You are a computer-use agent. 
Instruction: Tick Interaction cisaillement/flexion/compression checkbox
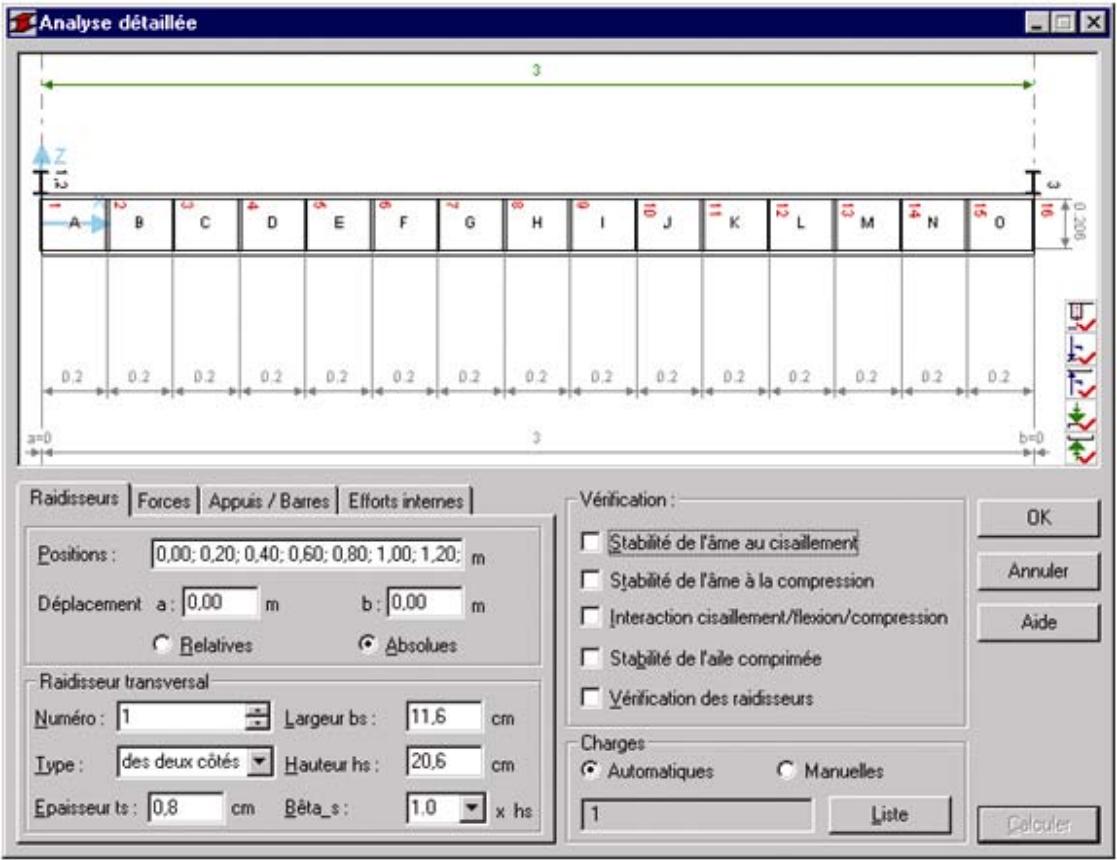pos(591,616)
